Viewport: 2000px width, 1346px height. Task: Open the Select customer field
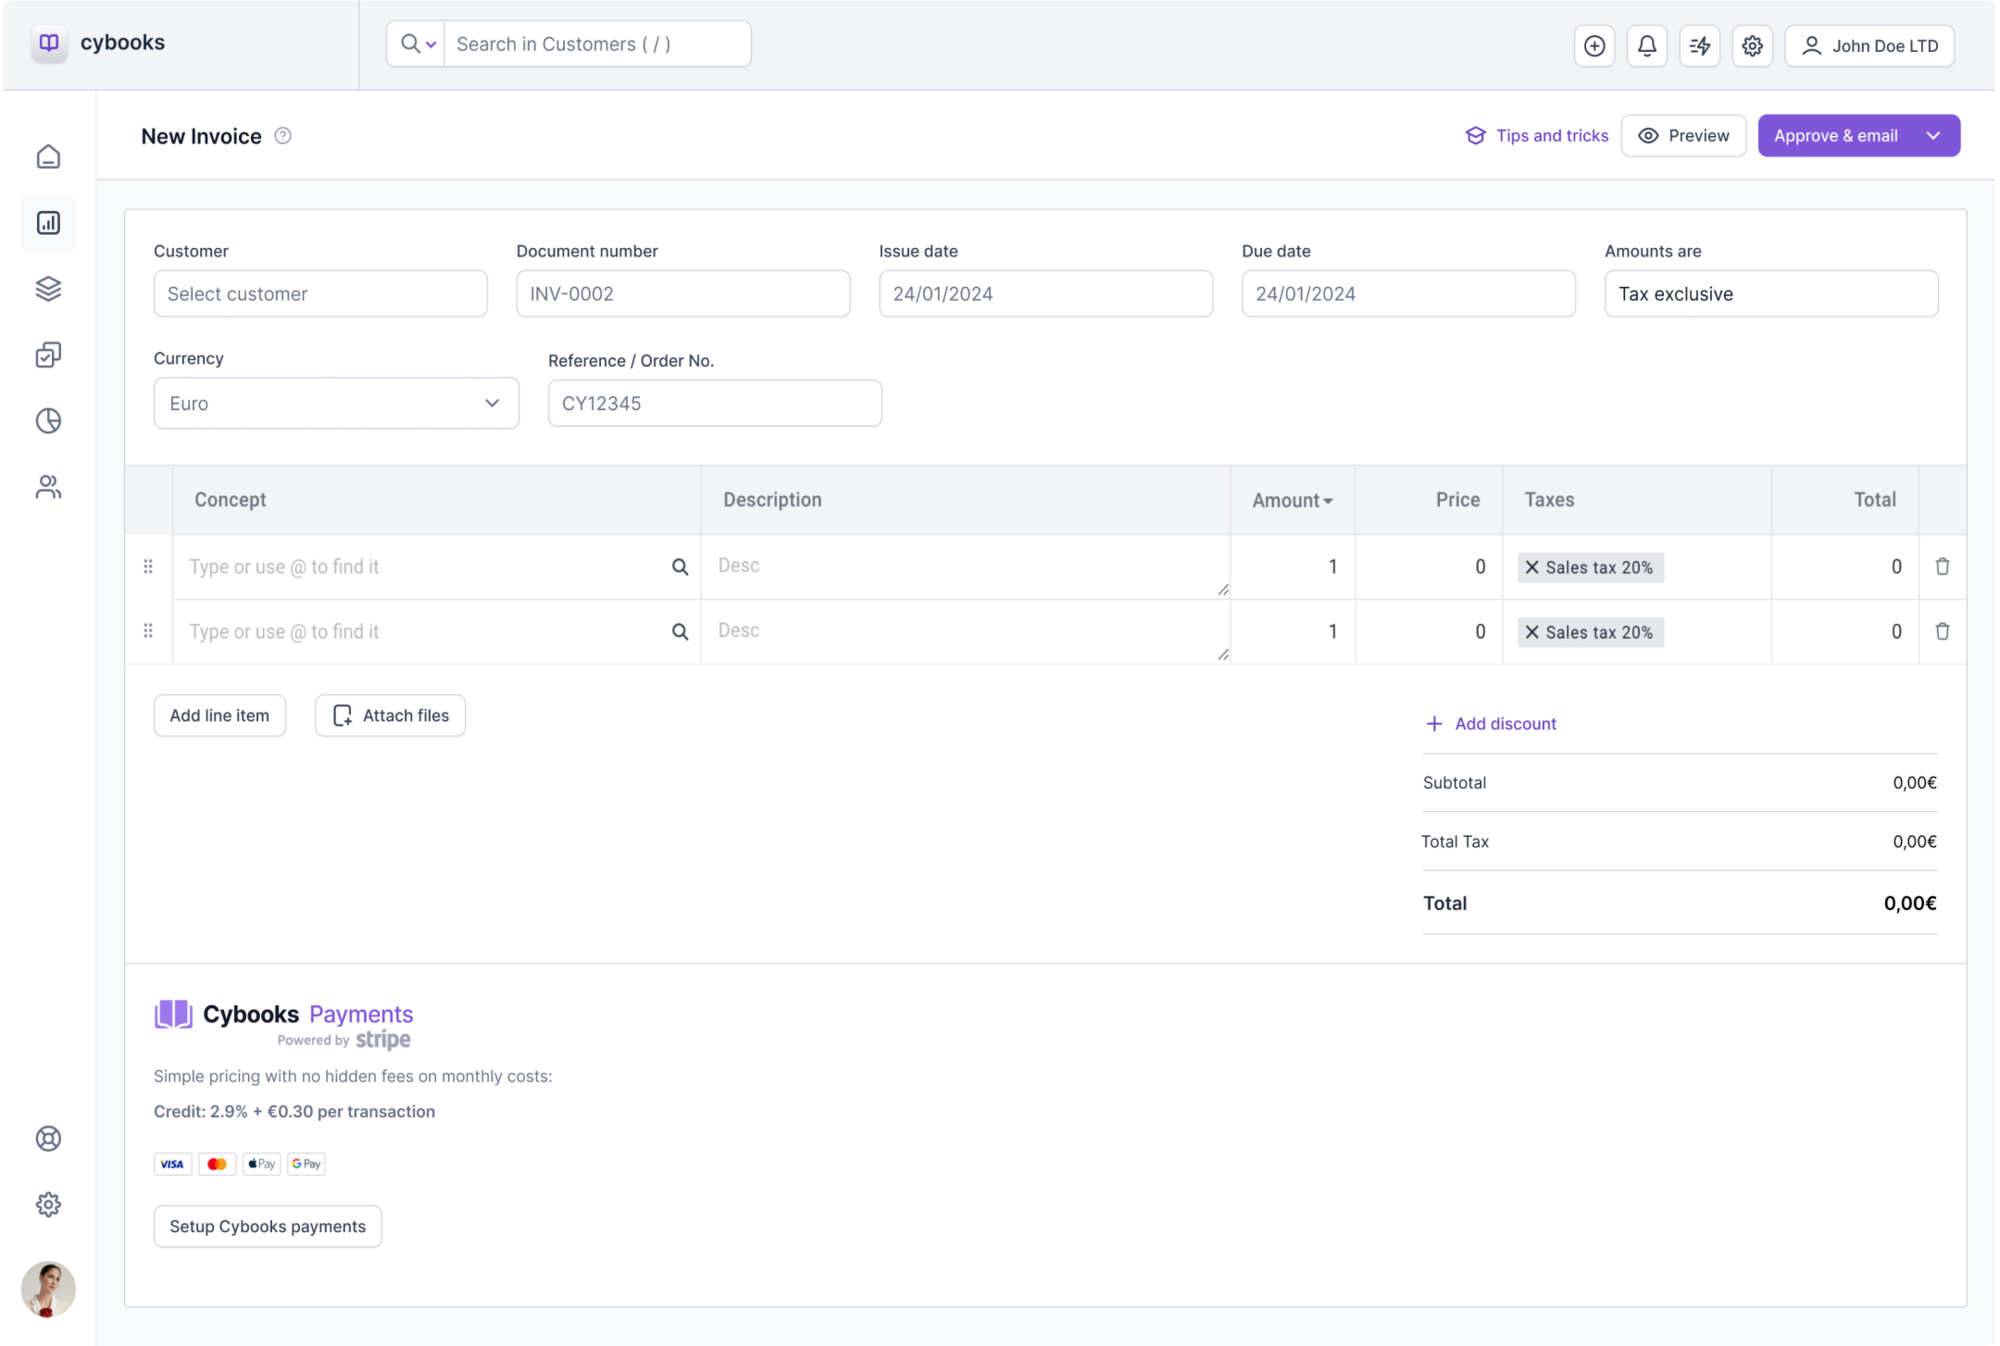[320, 294]
